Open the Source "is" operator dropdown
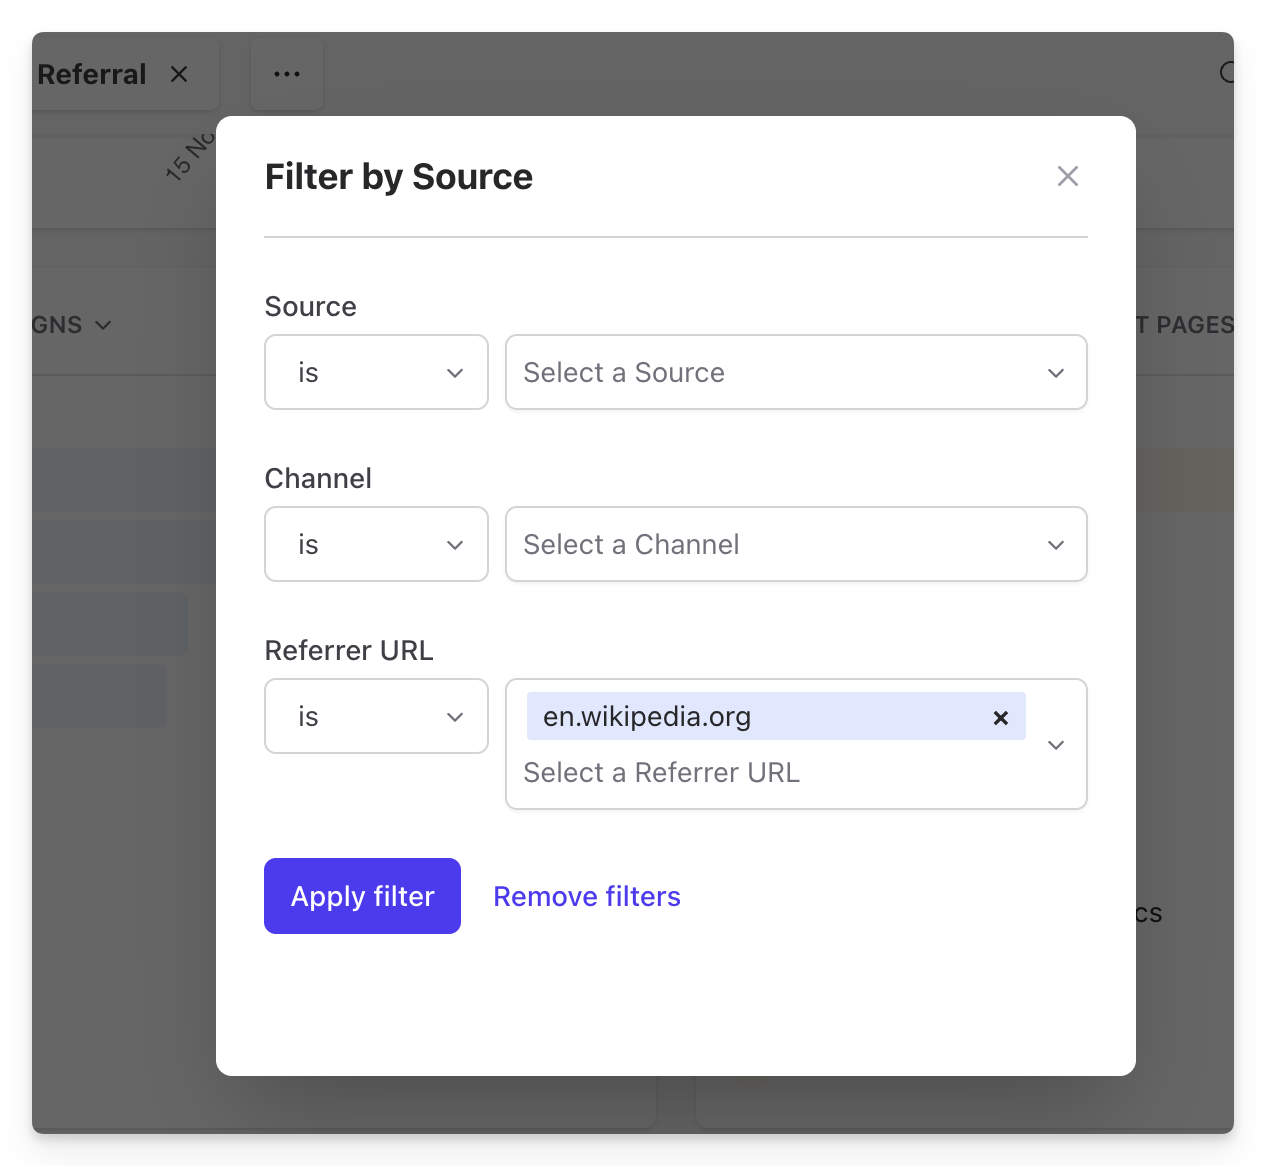Viewport: 1266px width, 1166px height. (376, 373)
